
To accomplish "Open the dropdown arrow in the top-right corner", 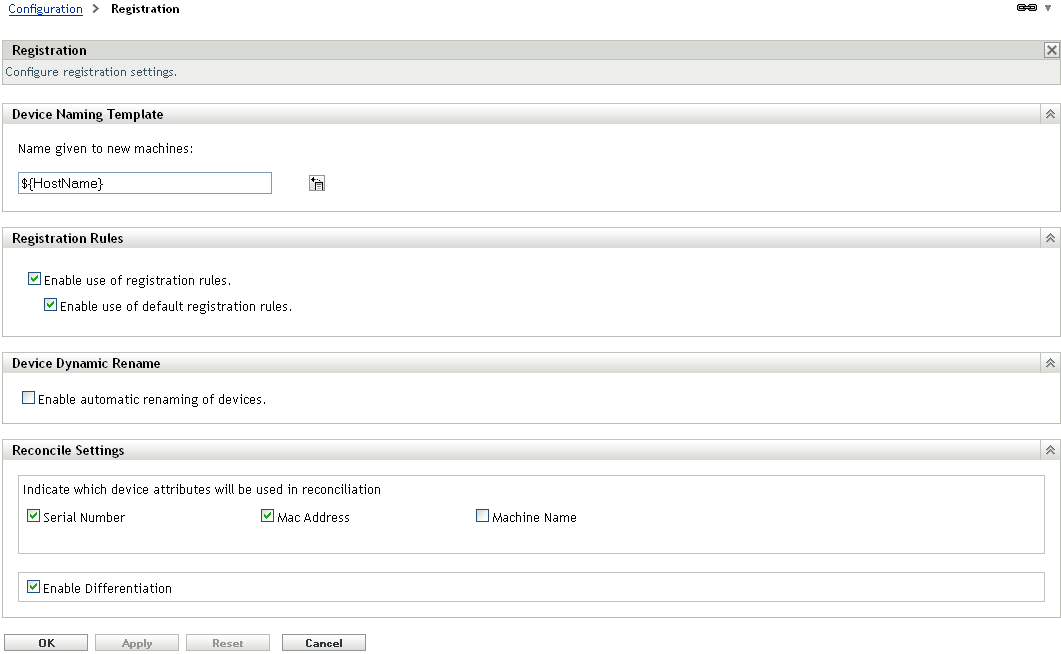I will 1046,9.
